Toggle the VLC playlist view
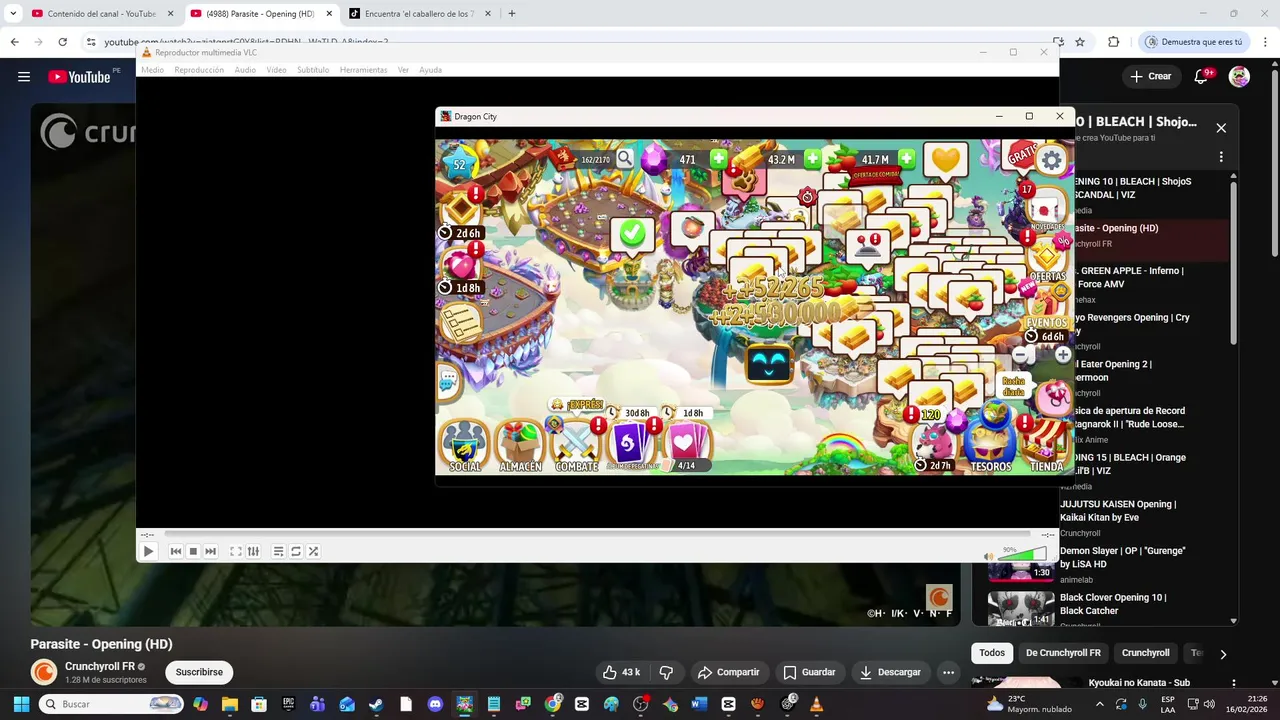 (278, 551)
